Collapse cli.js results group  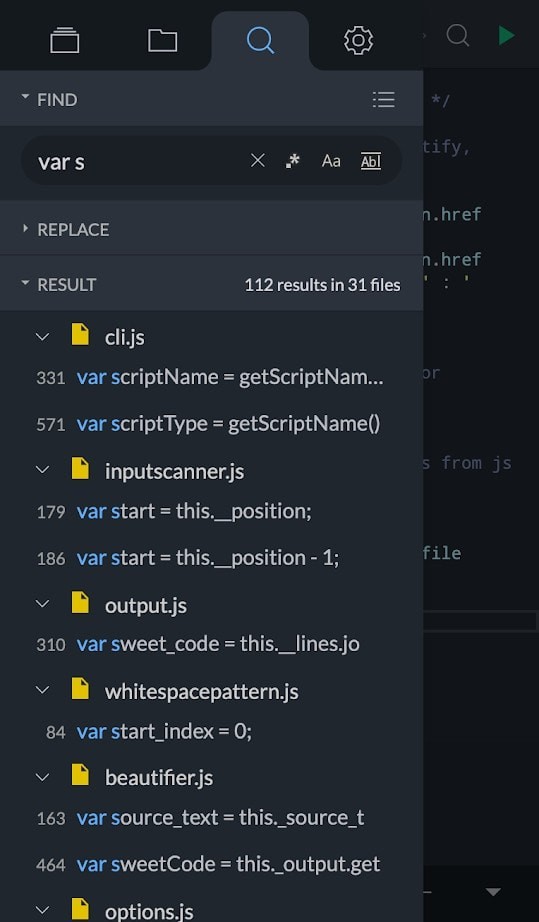(x=42, y=337)
